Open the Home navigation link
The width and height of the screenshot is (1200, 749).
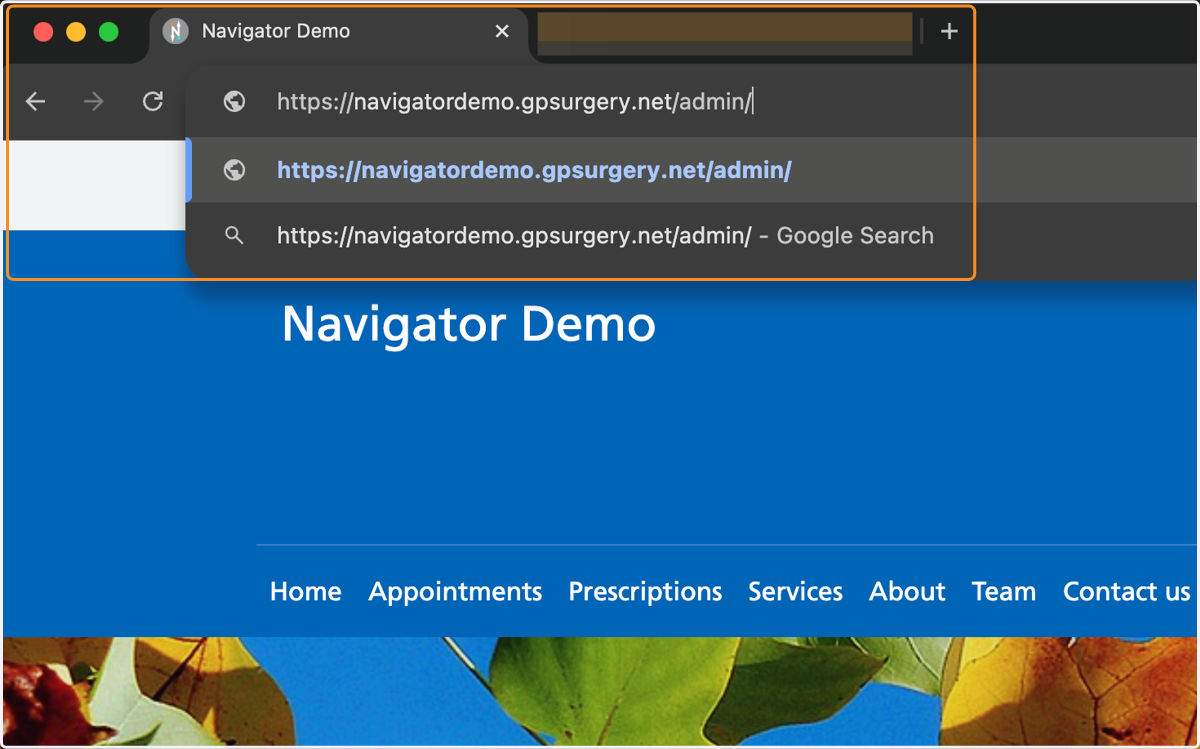[306, 591]
